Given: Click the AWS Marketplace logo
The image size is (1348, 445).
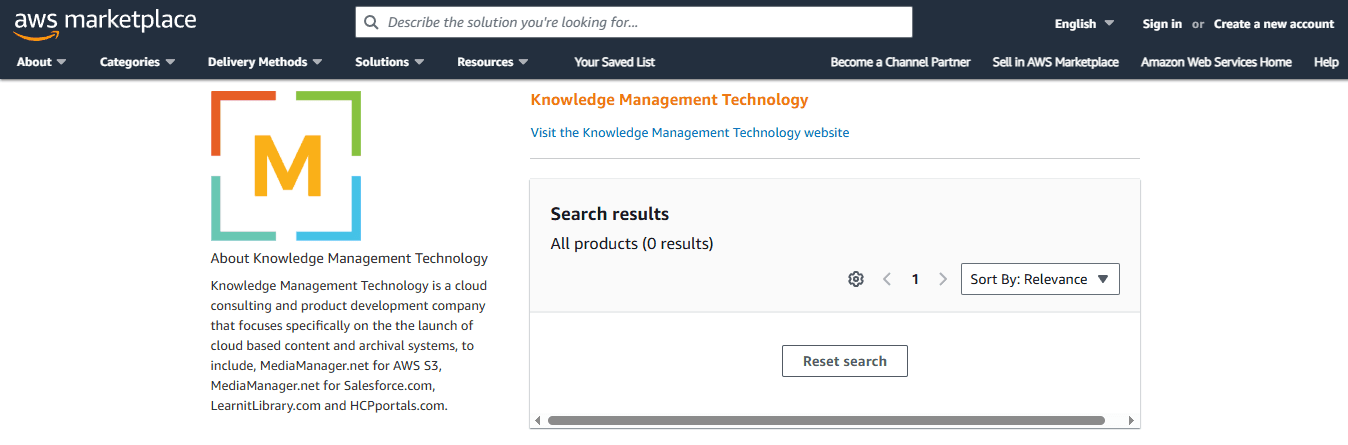Looking at the screenshot, I should [x=105, y=23].
